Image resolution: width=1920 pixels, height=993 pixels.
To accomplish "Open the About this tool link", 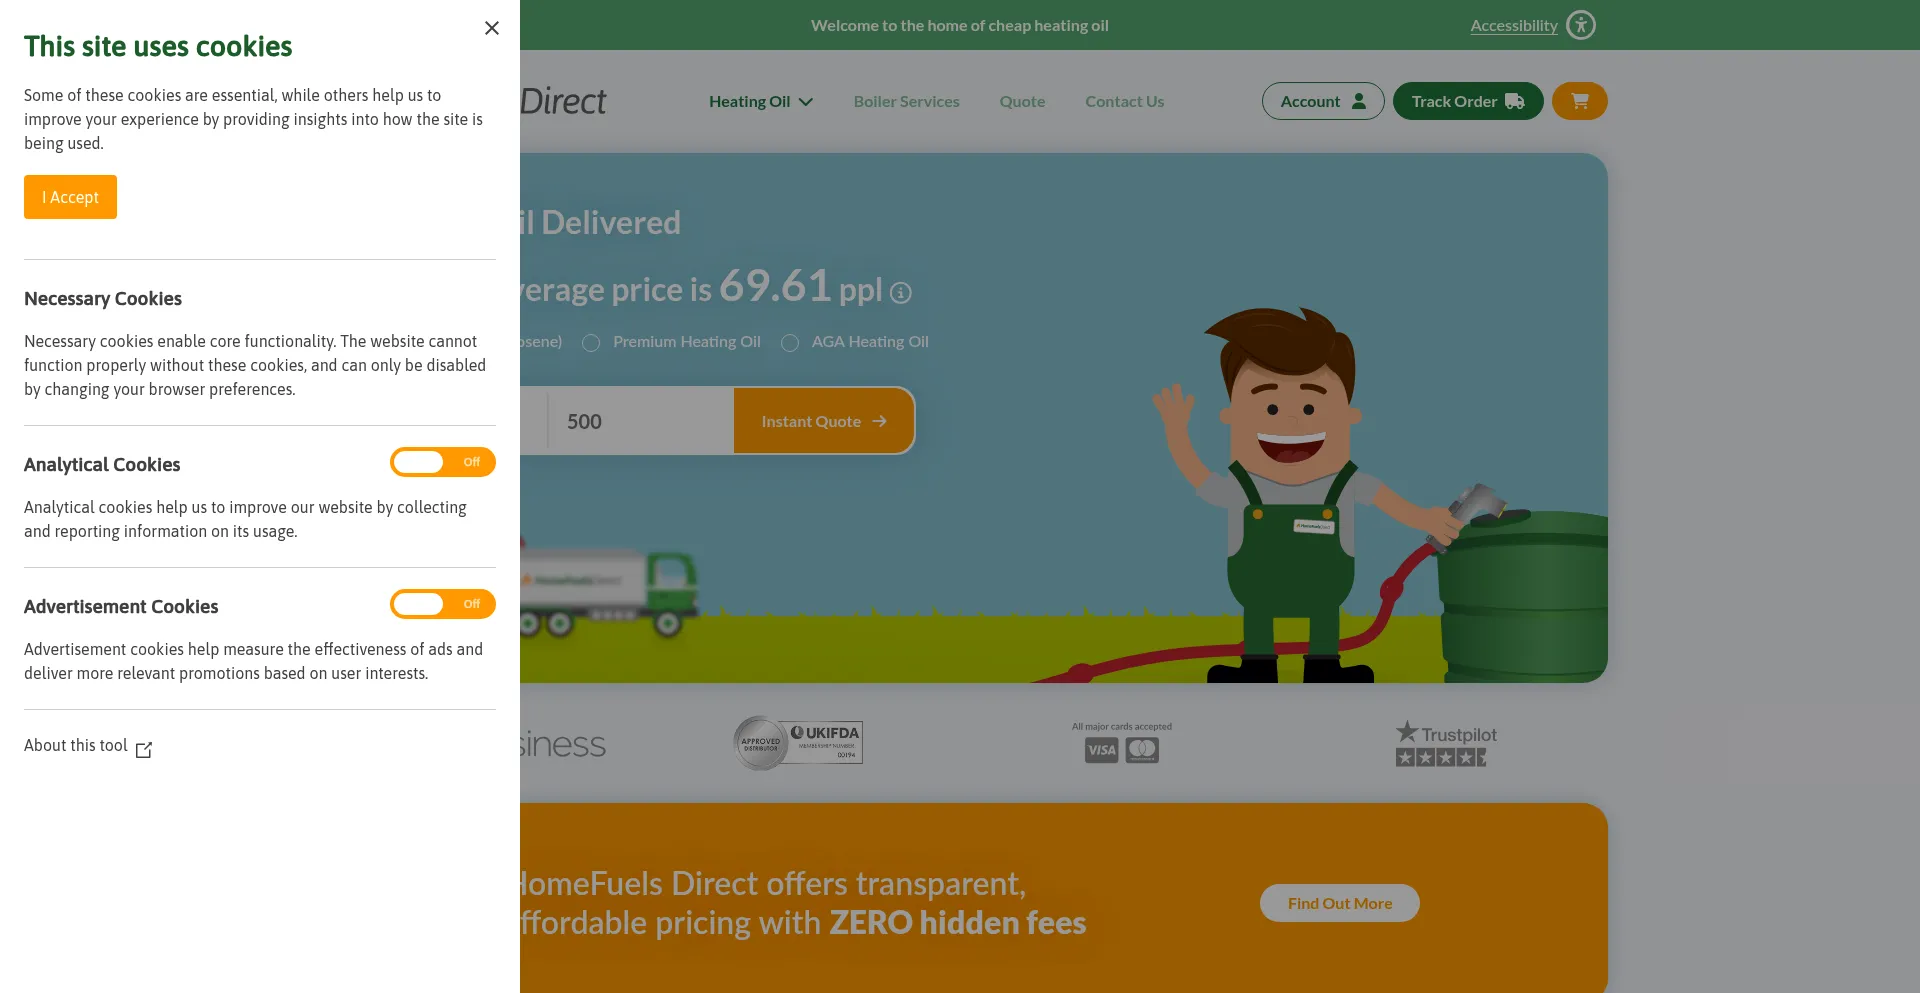I will [x=88, y=746].
